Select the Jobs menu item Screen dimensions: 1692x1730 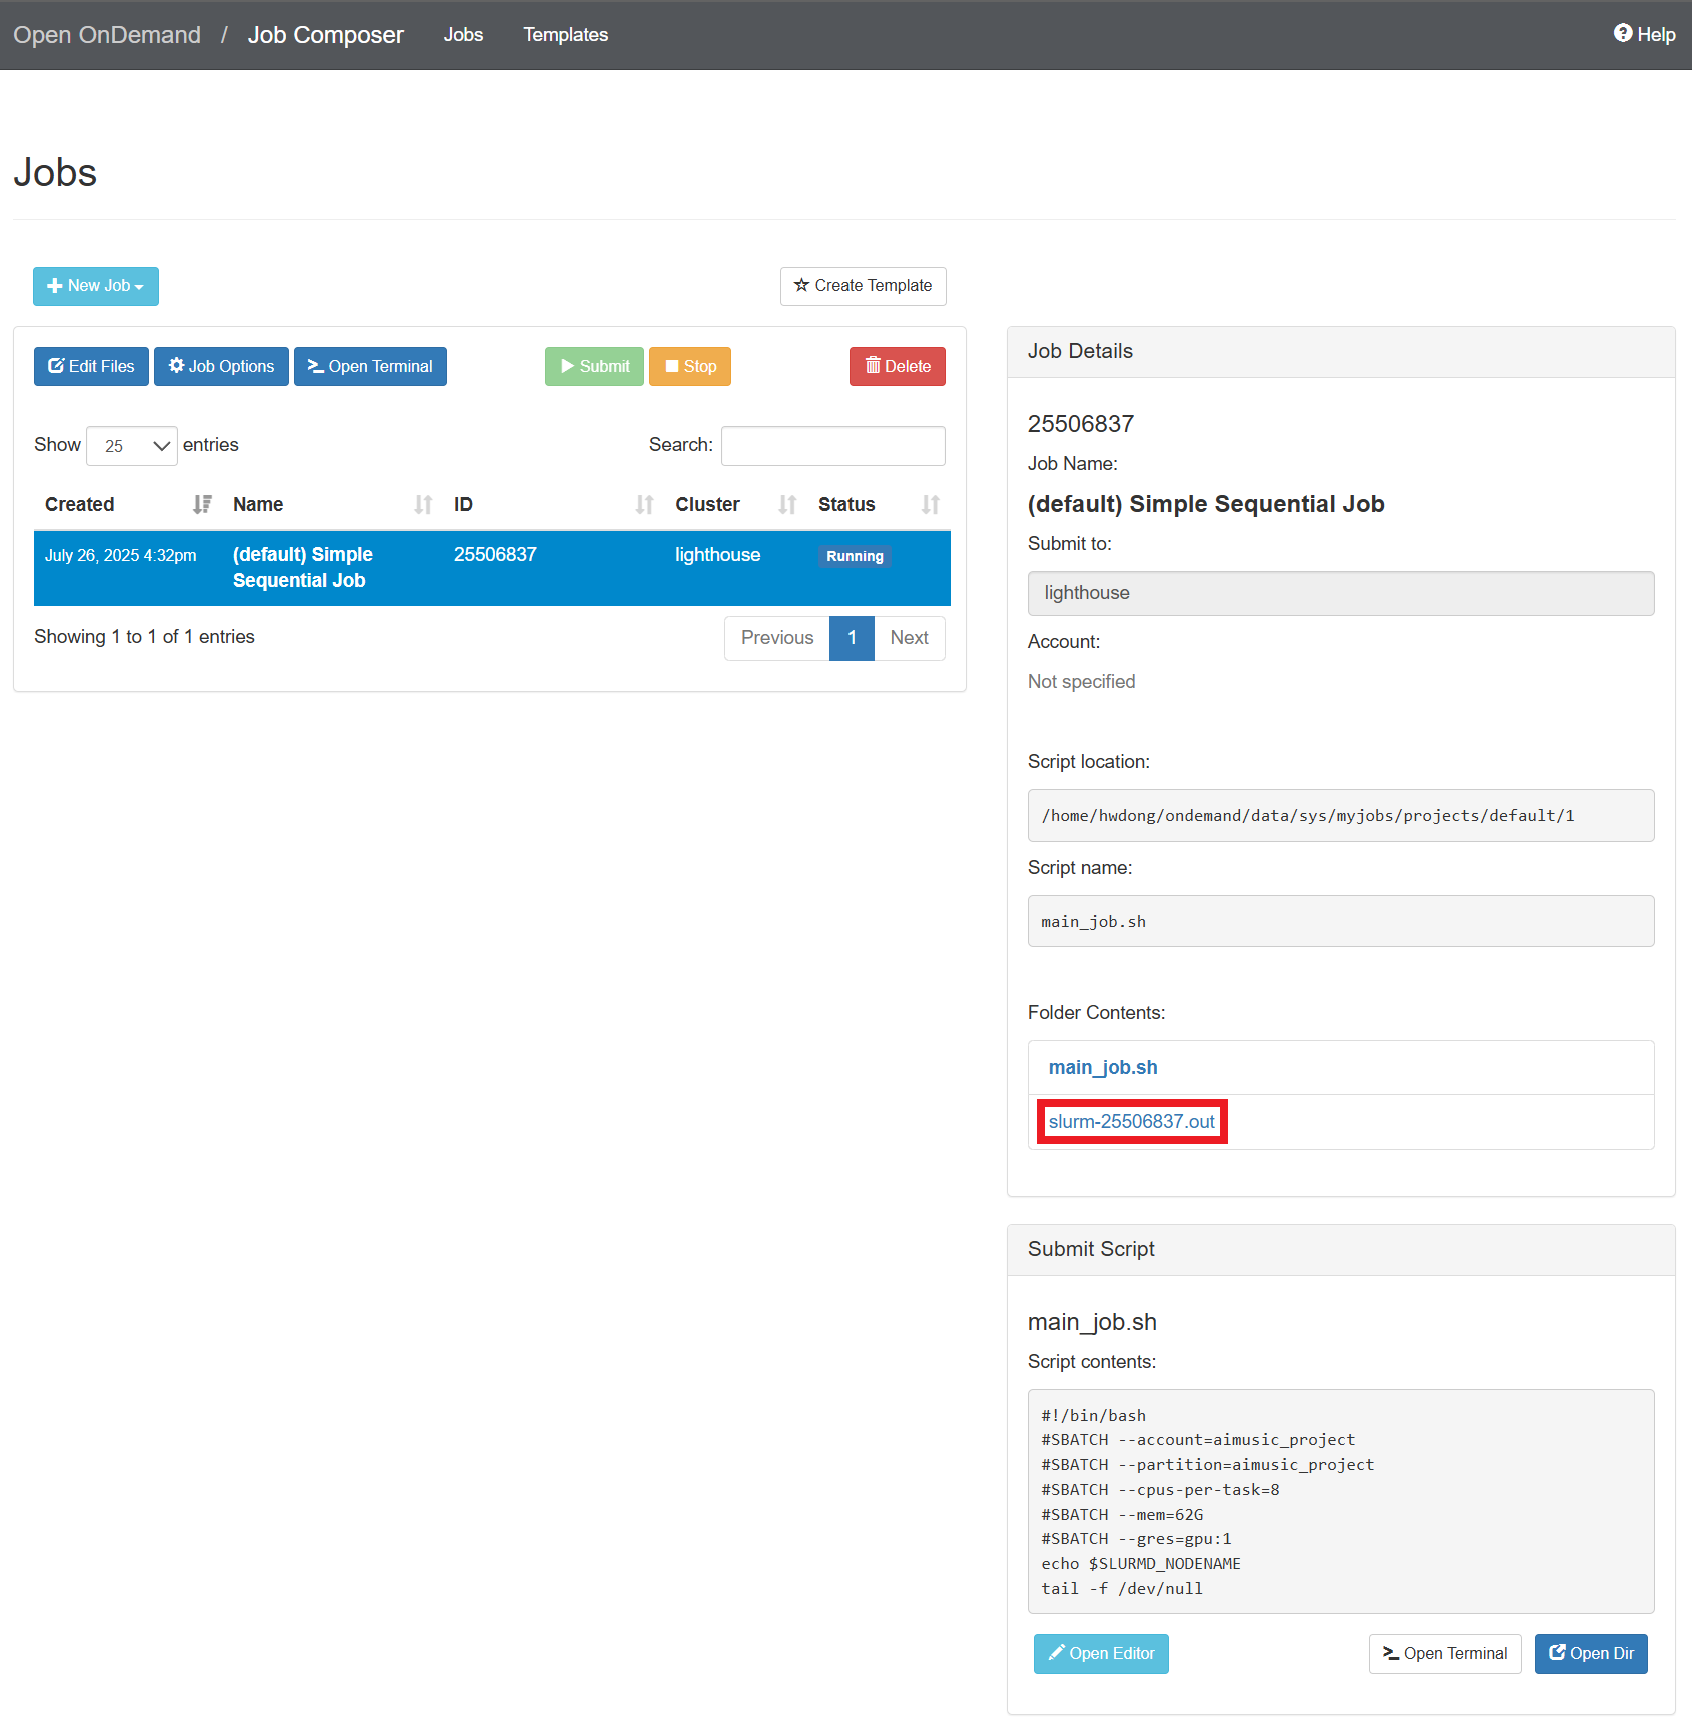point(463,35)
